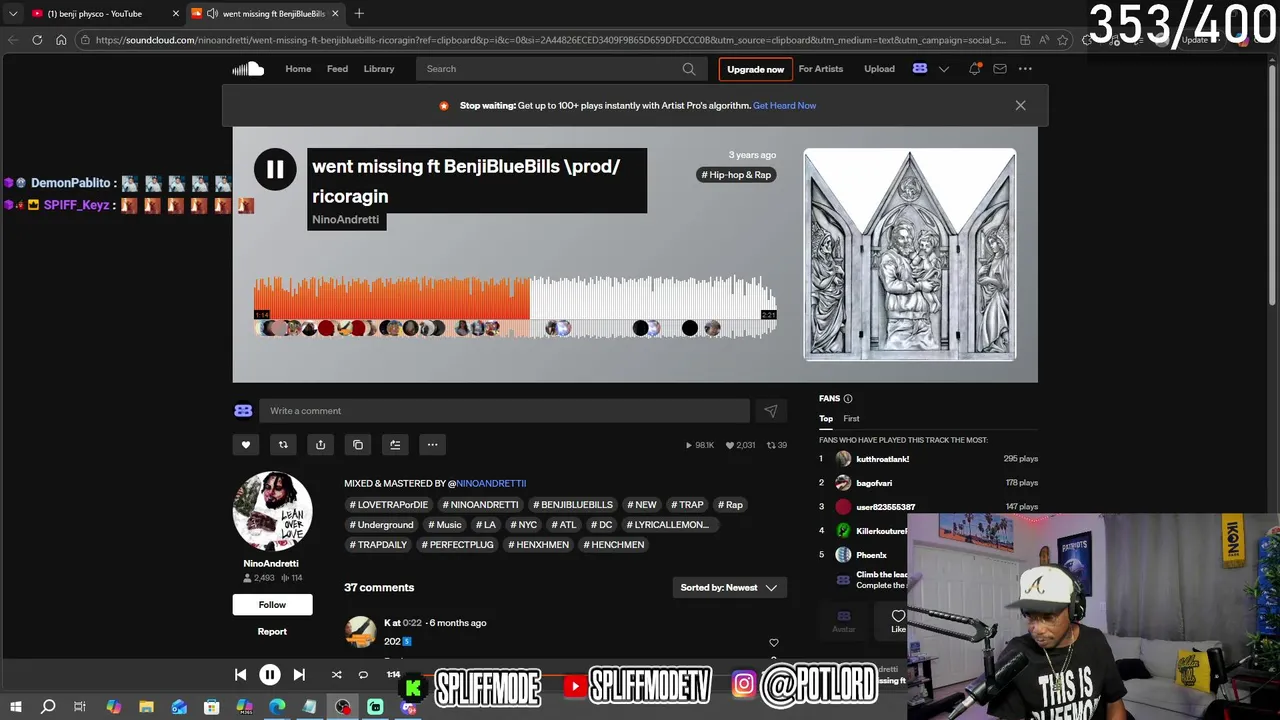Viewport: 1280px width, 720px height.
Task: Click the SoundCloud cloud logo
Action: coord(248,69)
